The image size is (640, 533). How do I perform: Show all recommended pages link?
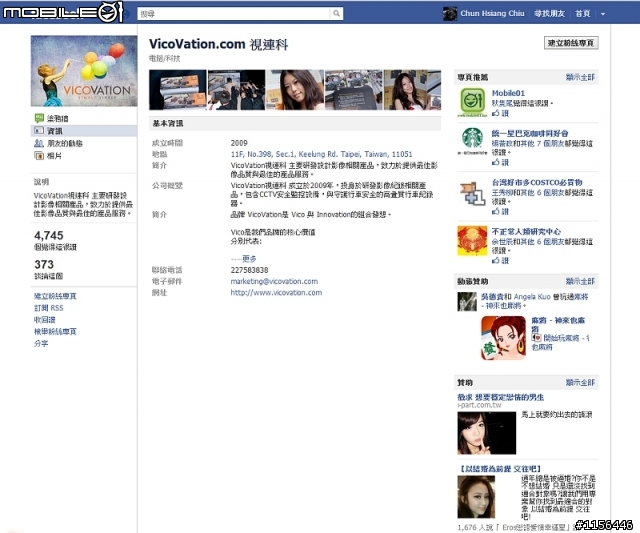(580, 77)
